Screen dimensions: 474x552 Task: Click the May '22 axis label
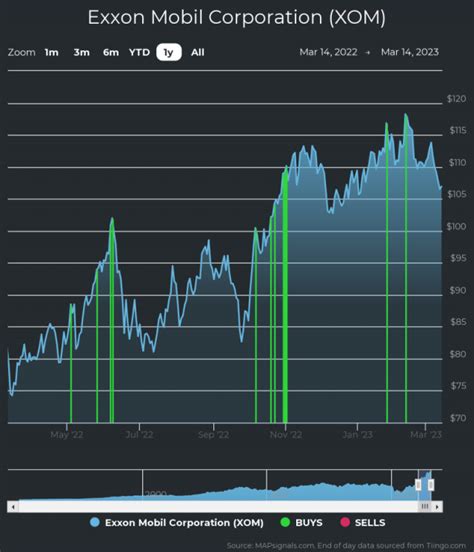(x=67, y=435)
